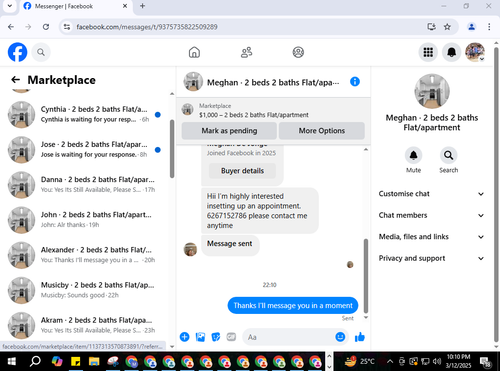Click the conversation list scrollbar
The width and height of the screenshot is (500, 371).
point(172,149)
